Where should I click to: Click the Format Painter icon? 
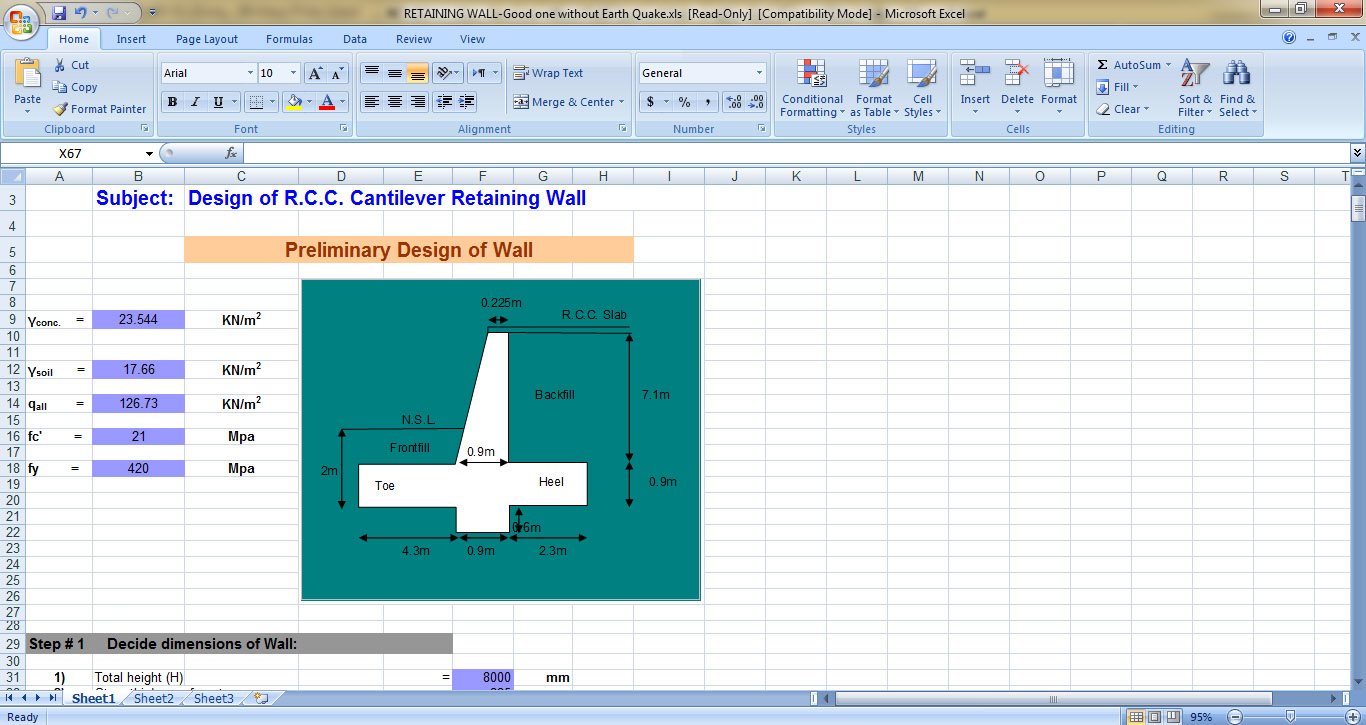[61, 109]
